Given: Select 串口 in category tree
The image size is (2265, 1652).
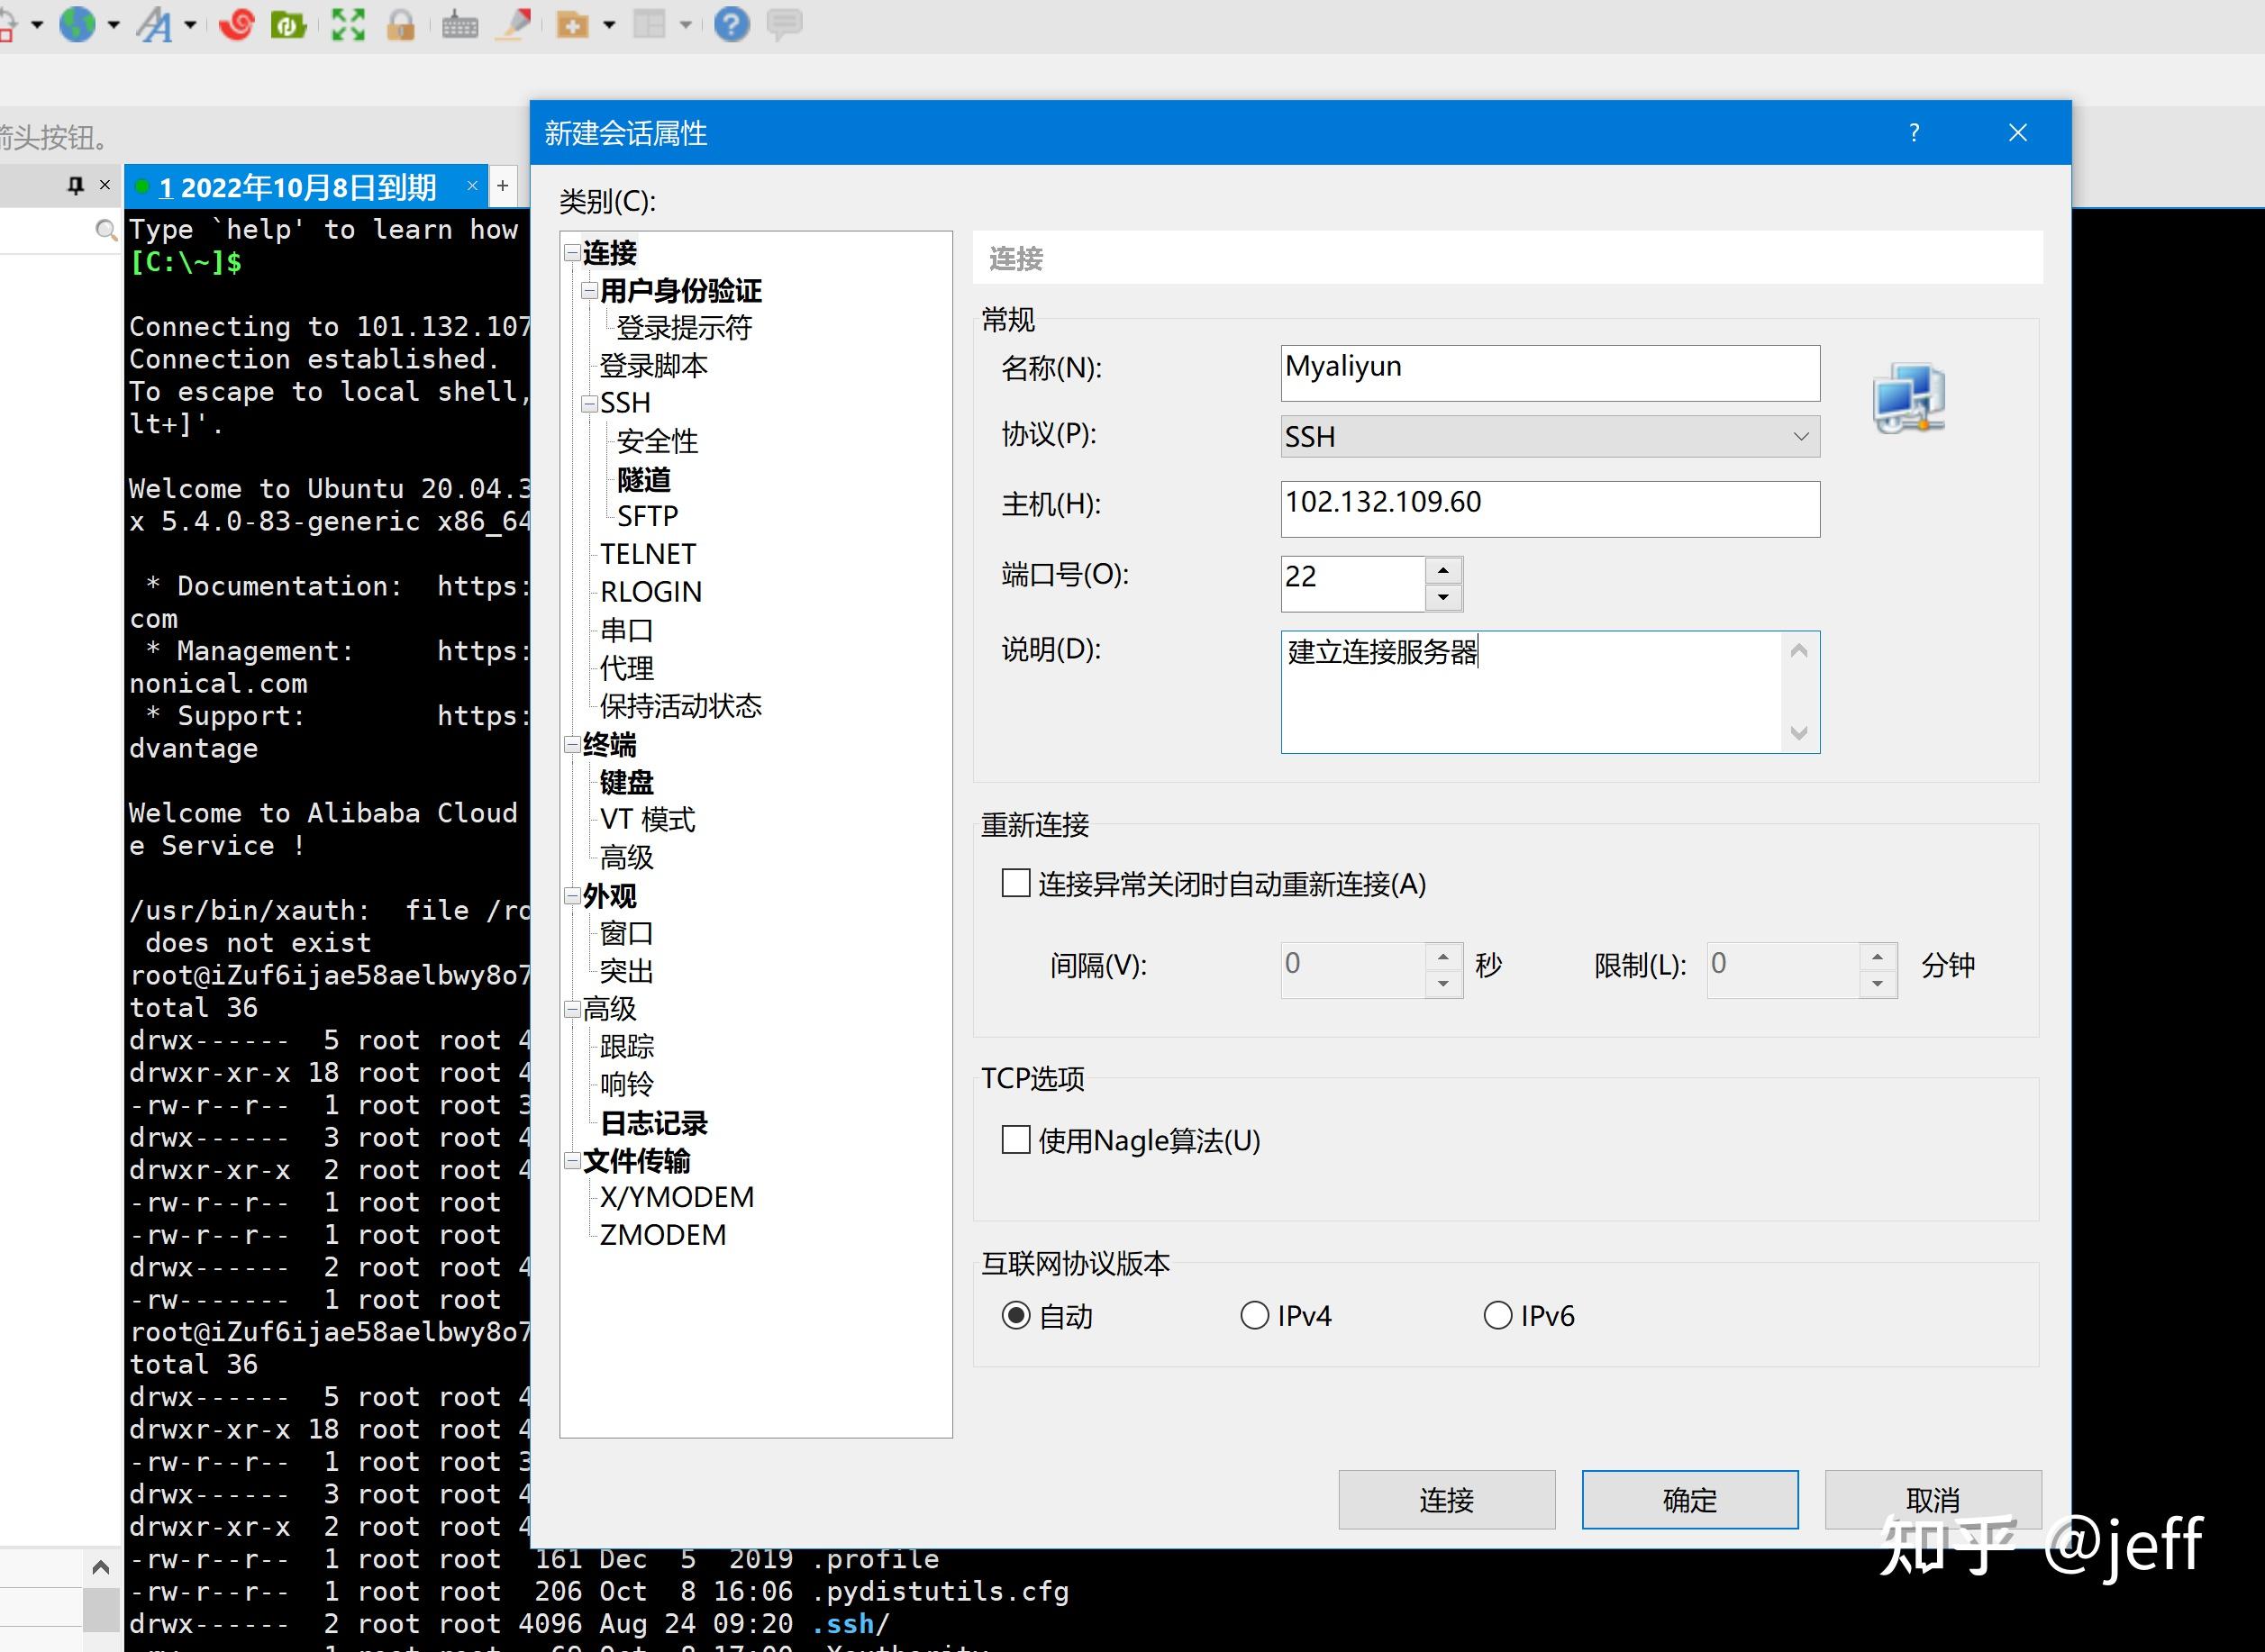Looking at the screenshot, I should (627, 630).
